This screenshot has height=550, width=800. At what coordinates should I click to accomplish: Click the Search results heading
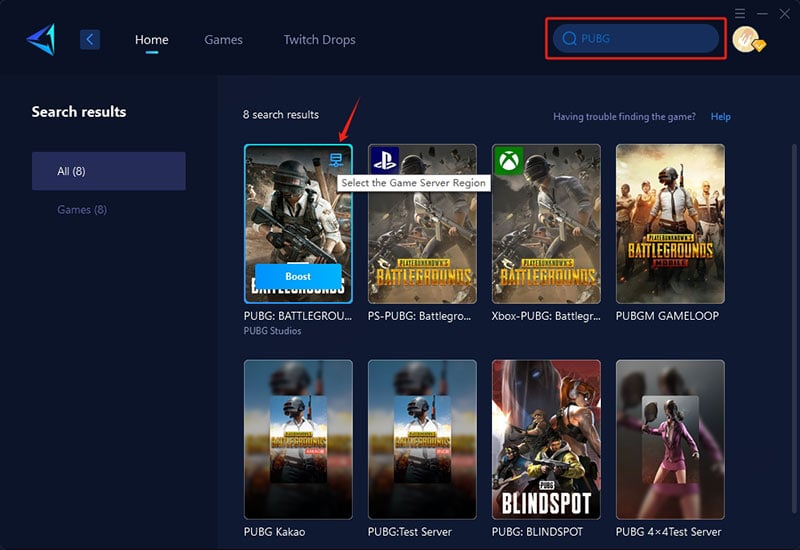coord(79,112)
